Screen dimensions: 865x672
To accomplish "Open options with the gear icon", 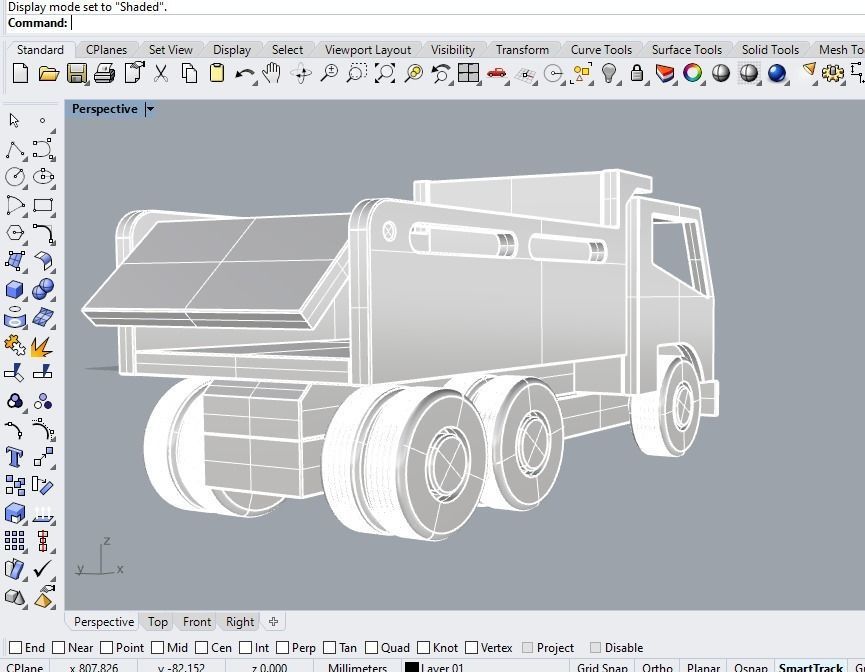I will tap(832, 73).
